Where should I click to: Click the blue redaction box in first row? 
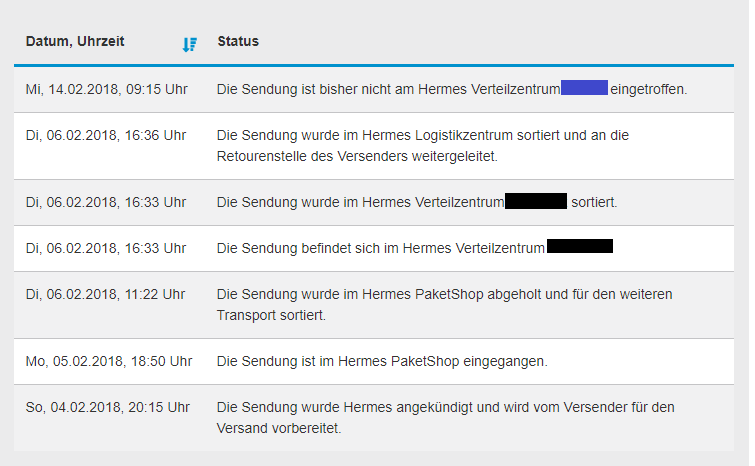pyautogui.click(x=585, y=88)
